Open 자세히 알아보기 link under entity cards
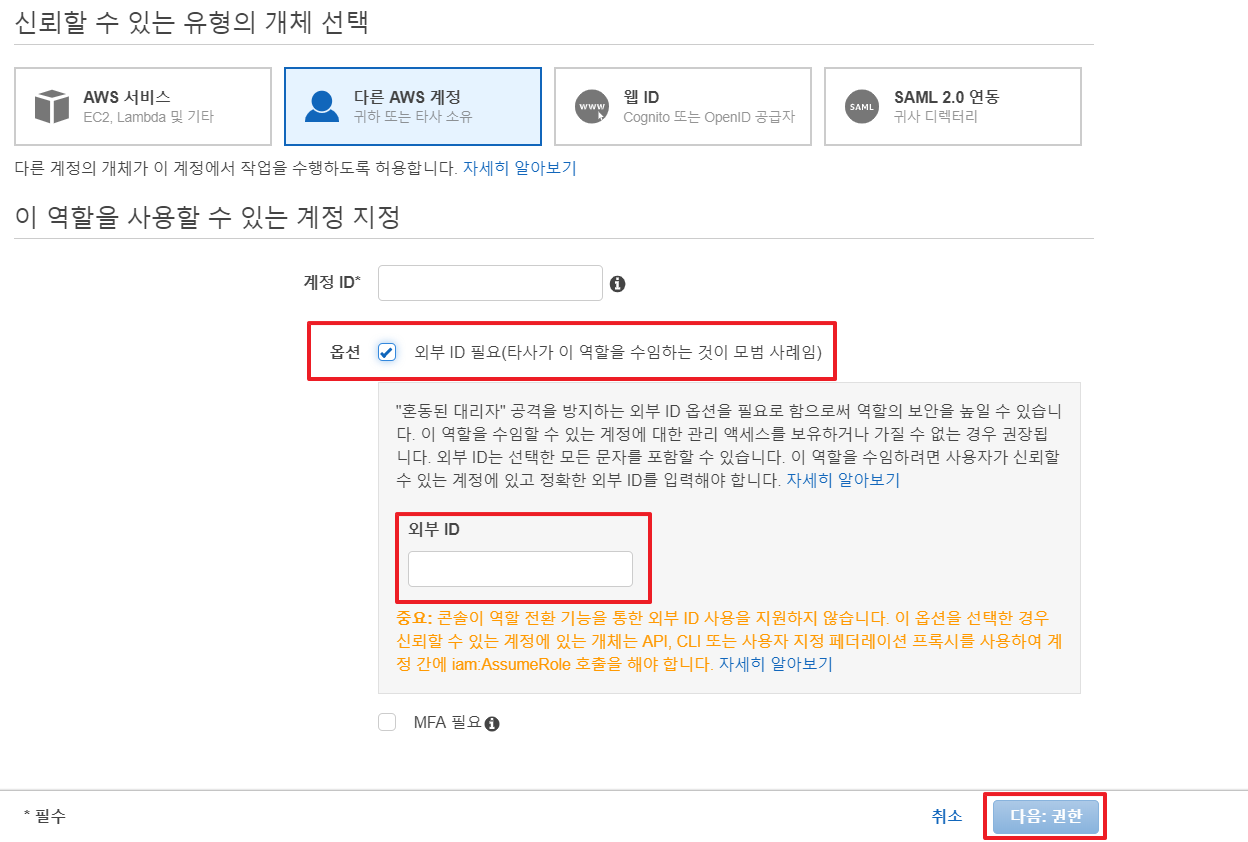This screenshot has height=842, width=1248. pyautogui.click(x=519, y=168)
